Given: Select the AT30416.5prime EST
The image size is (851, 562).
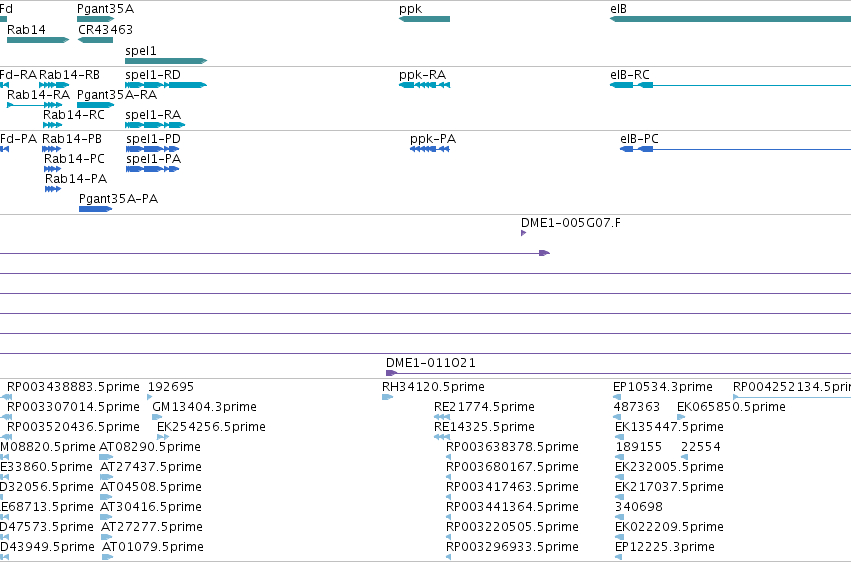Looking at the screenshot, I should [x=106, y=516].
